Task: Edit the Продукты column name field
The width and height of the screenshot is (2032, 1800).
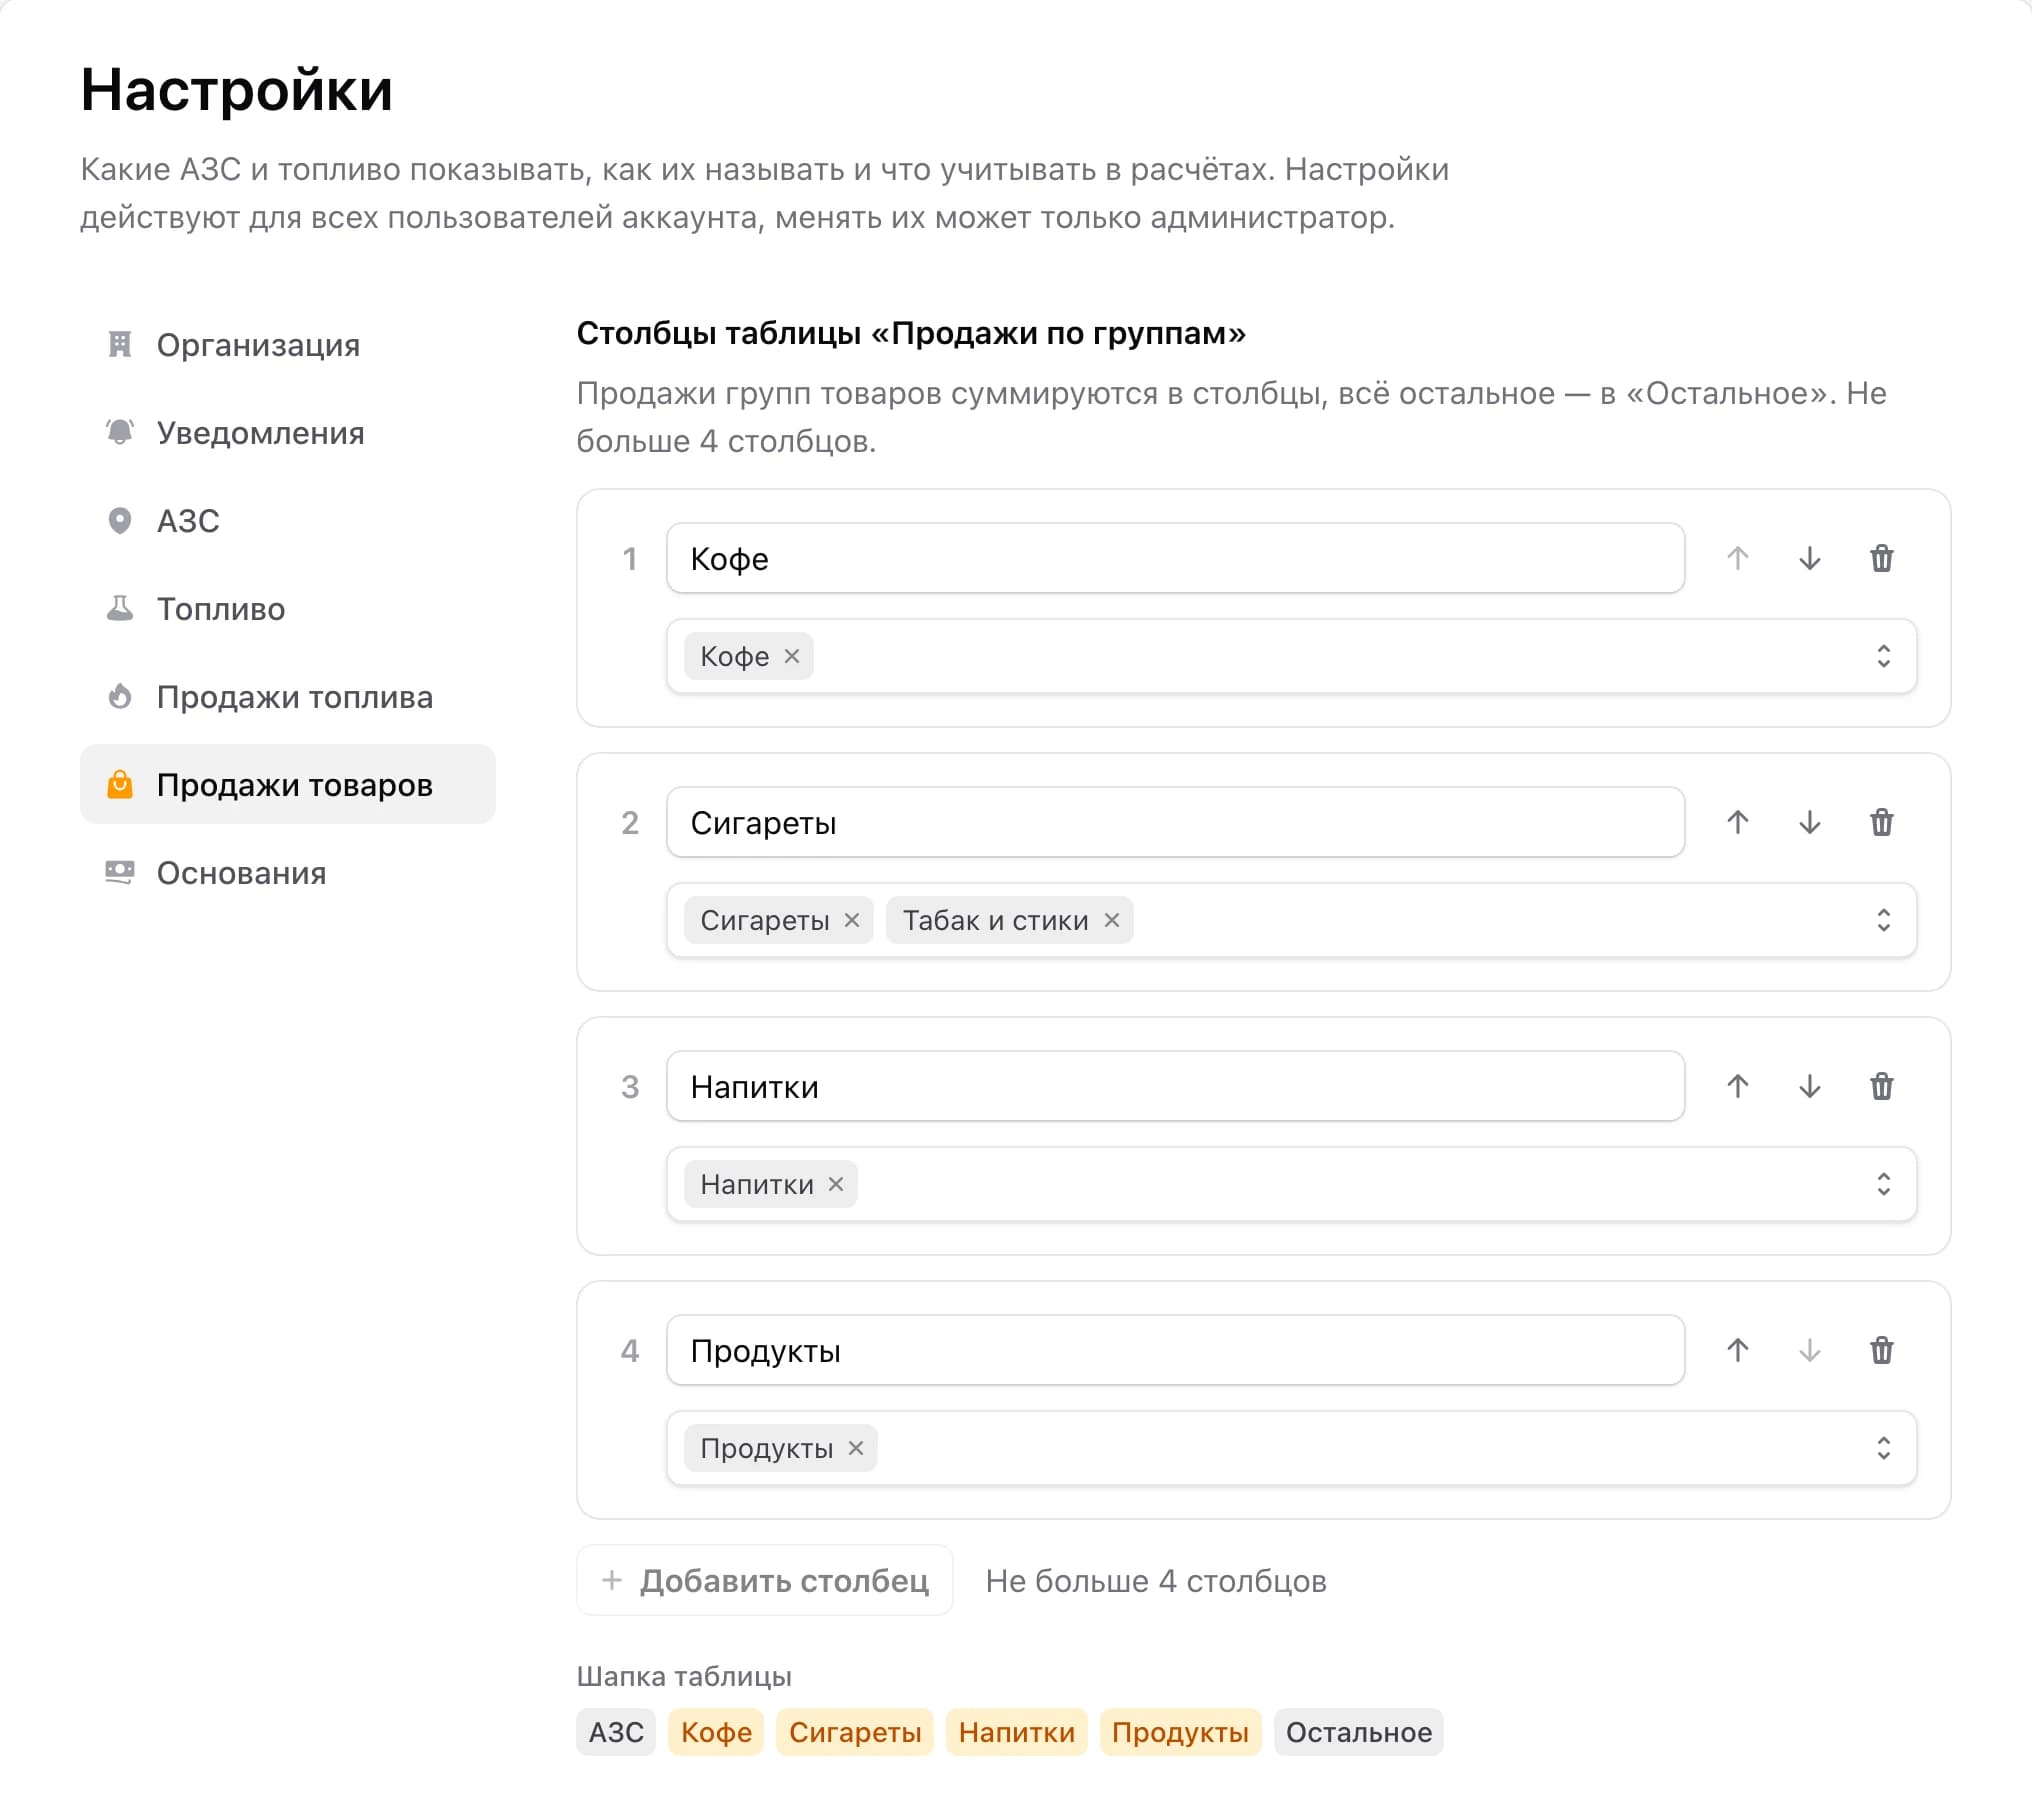Action: point(1175,1350)
